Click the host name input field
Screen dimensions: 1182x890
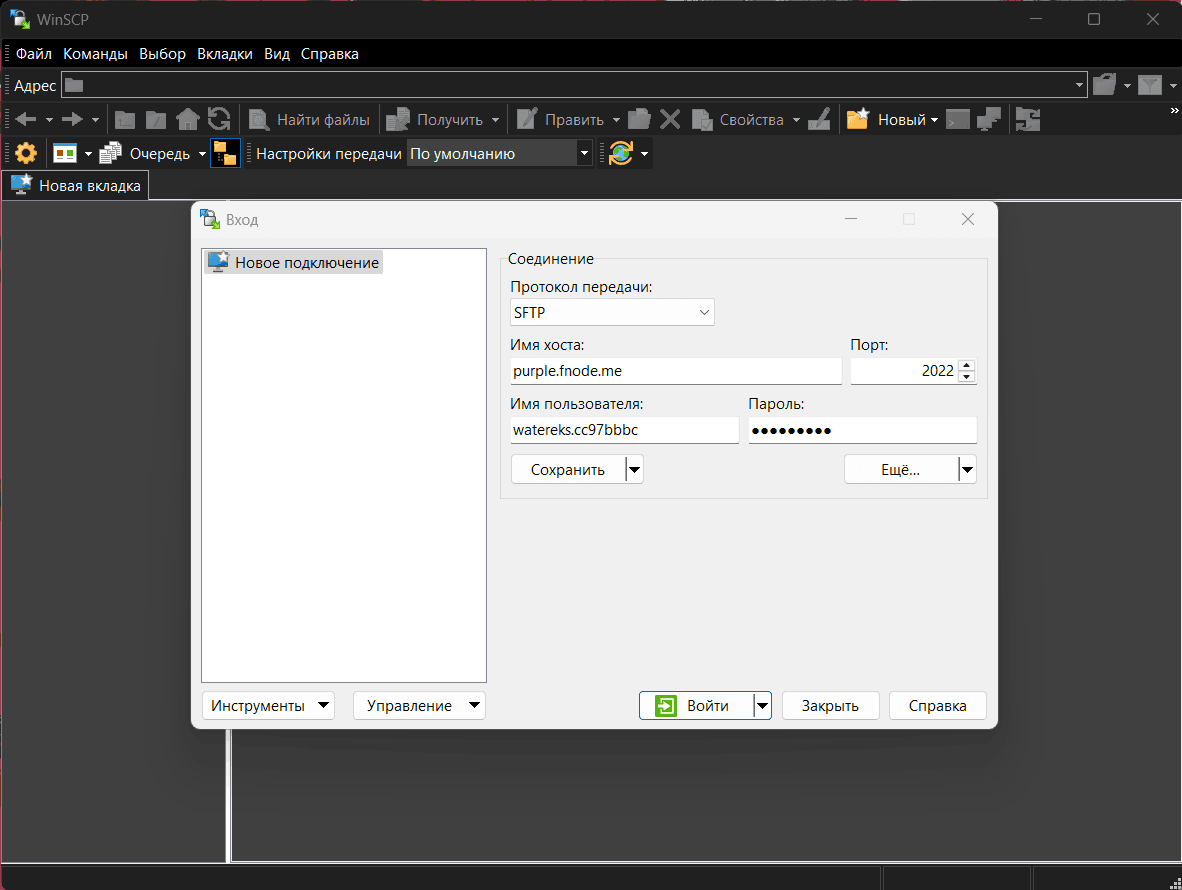675,371
